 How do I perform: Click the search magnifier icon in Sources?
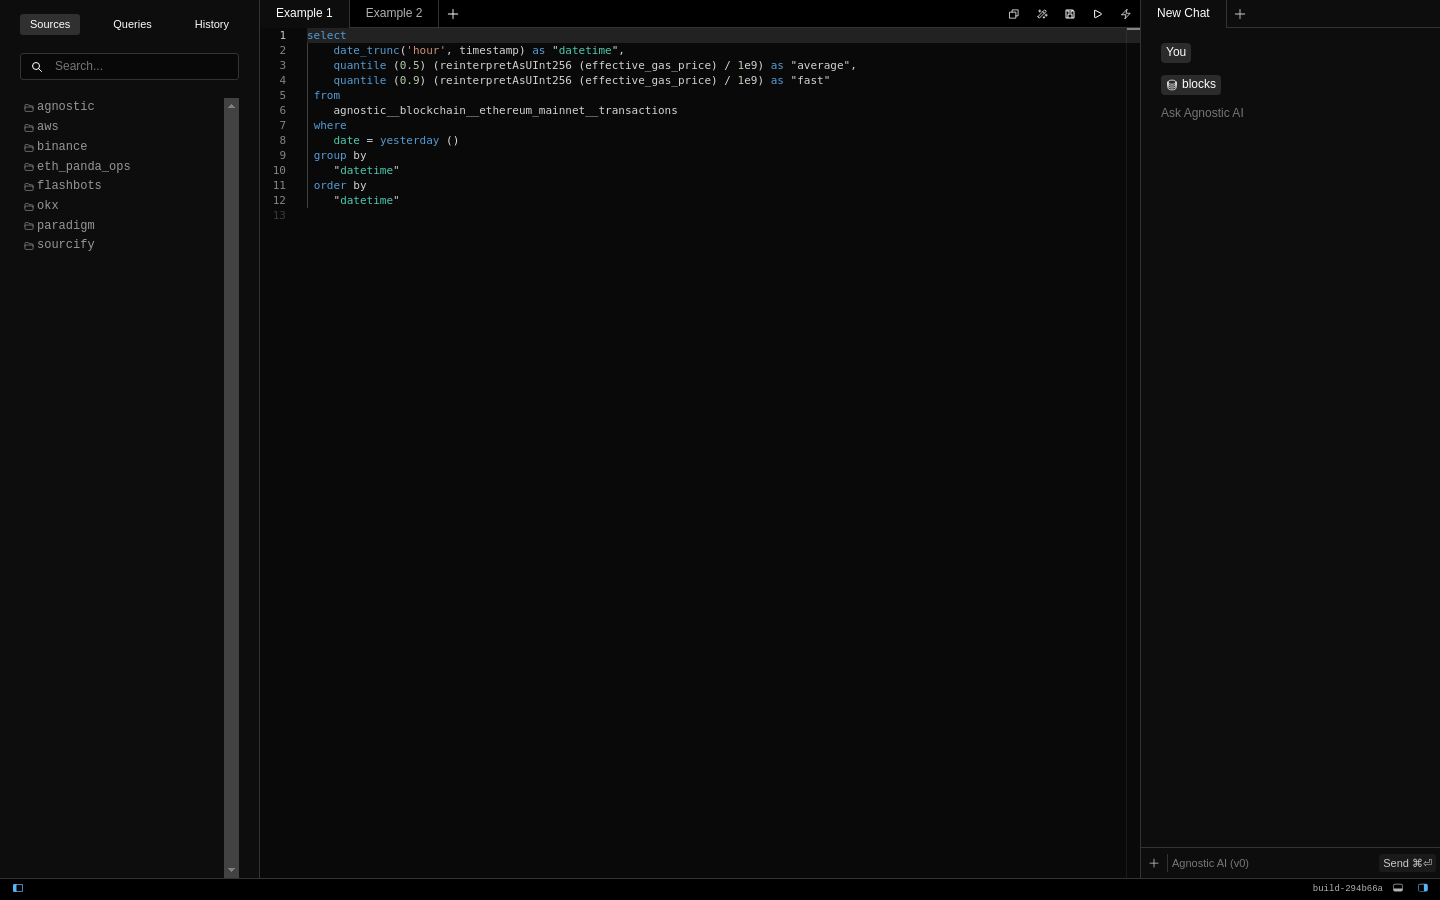pyautogui.click(x=37, y=67)
